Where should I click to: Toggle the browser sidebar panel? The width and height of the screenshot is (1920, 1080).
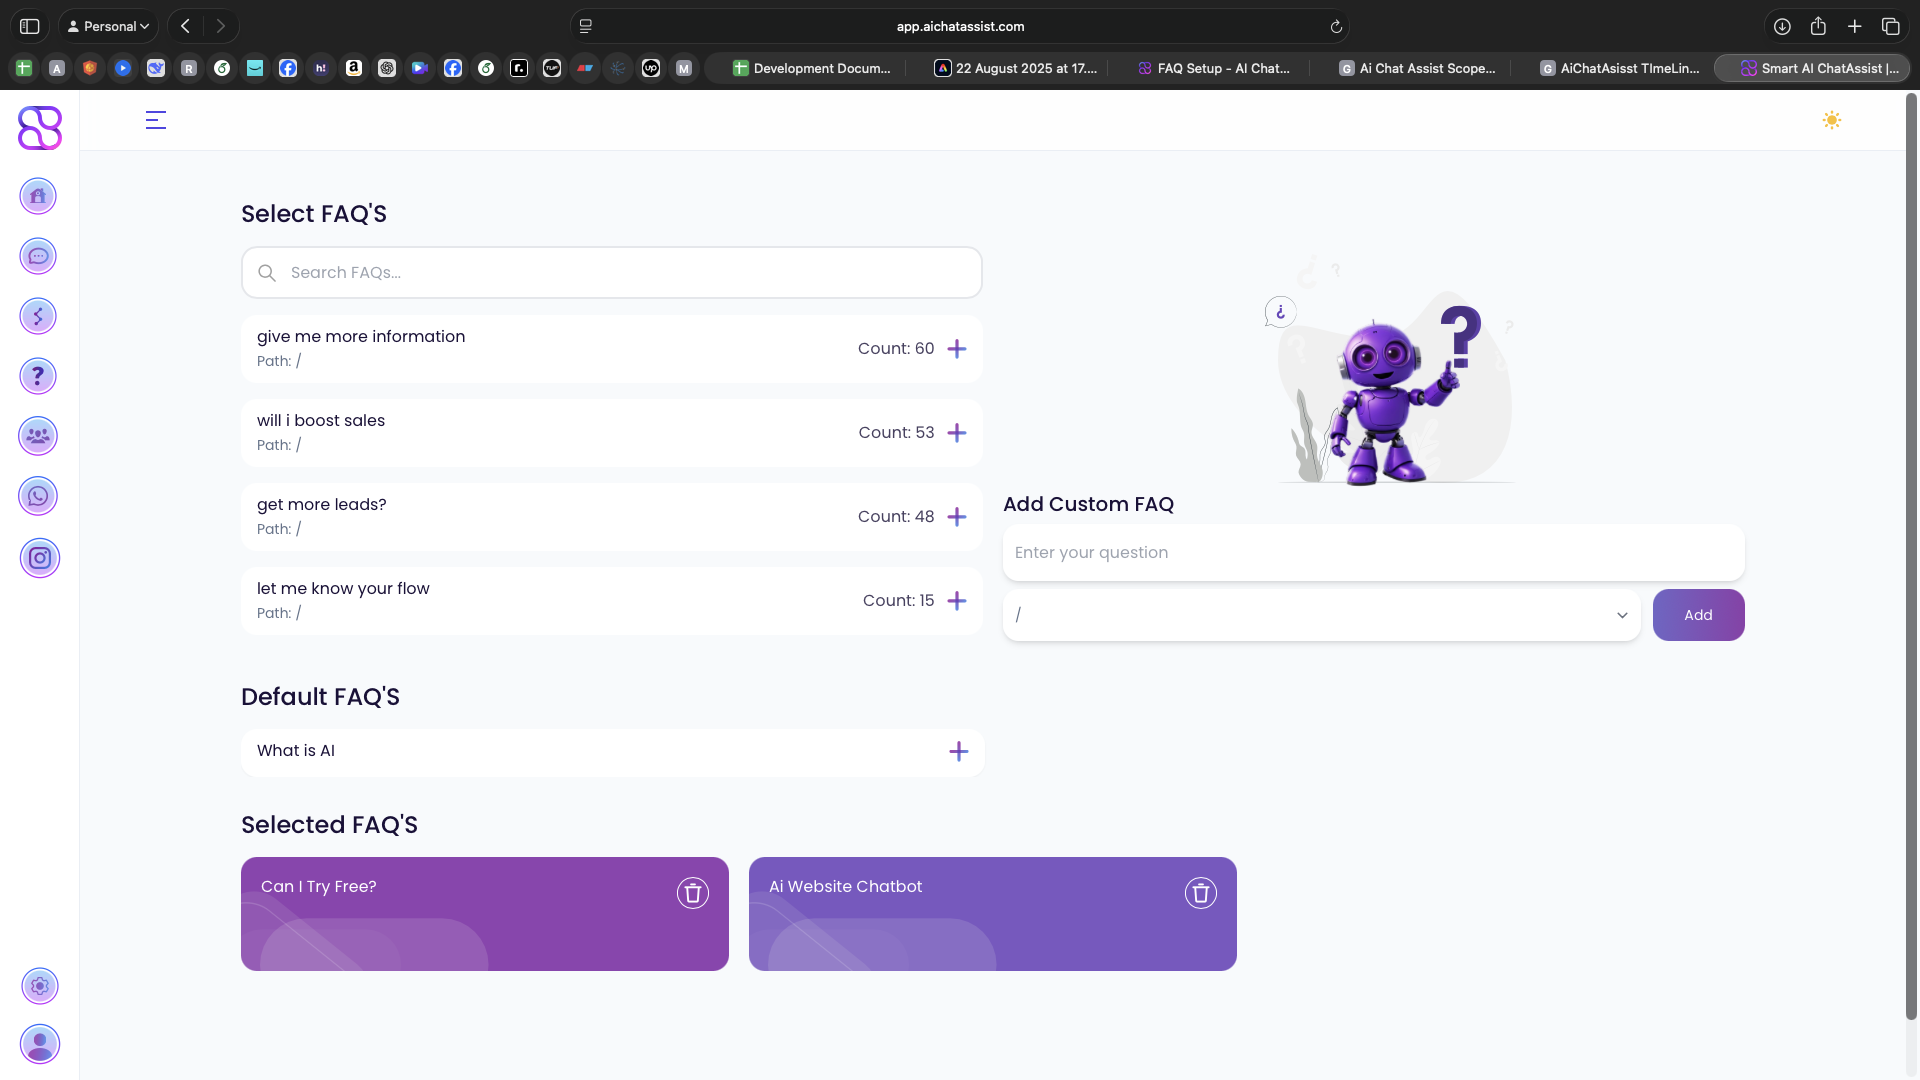29,26
